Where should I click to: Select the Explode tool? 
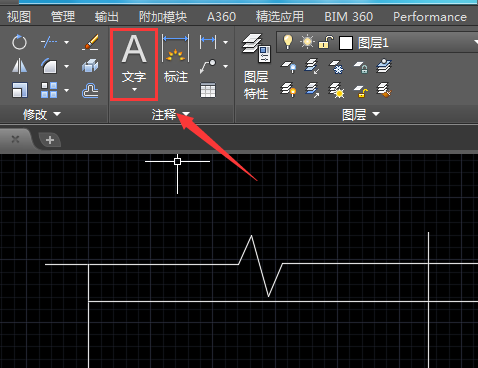pos(90,66)
